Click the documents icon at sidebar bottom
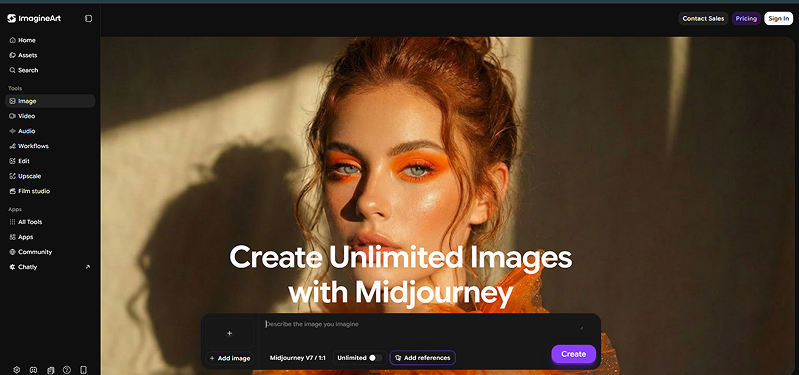The image size is (799, 375). coord(50,370)
